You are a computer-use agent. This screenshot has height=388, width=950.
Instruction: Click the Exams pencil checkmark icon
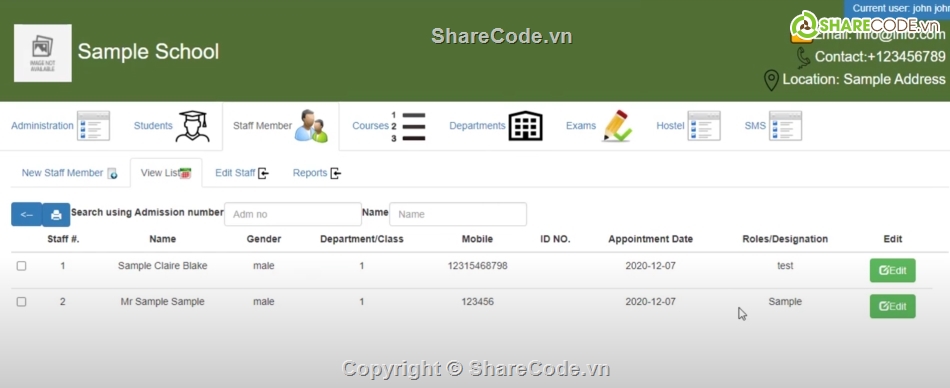pyautogui.click(x=617, y=125)
